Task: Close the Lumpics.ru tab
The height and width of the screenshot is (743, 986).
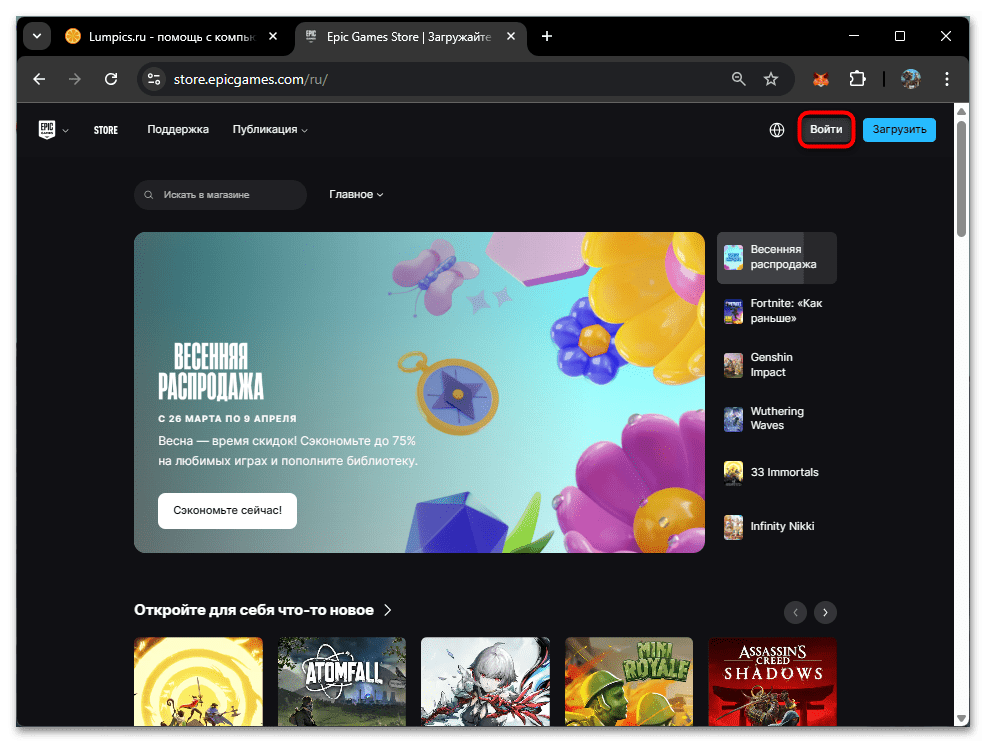Action: click(x=273, y=36)
